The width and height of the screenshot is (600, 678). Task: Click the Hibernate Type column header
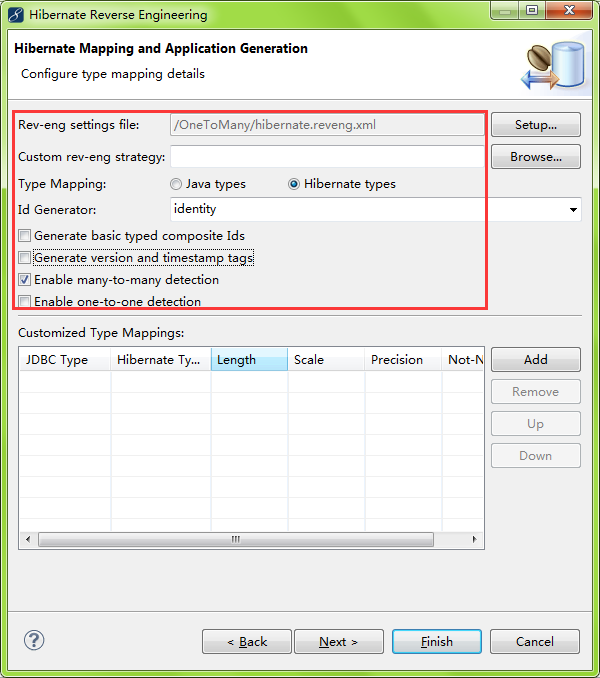pos(161,360)
